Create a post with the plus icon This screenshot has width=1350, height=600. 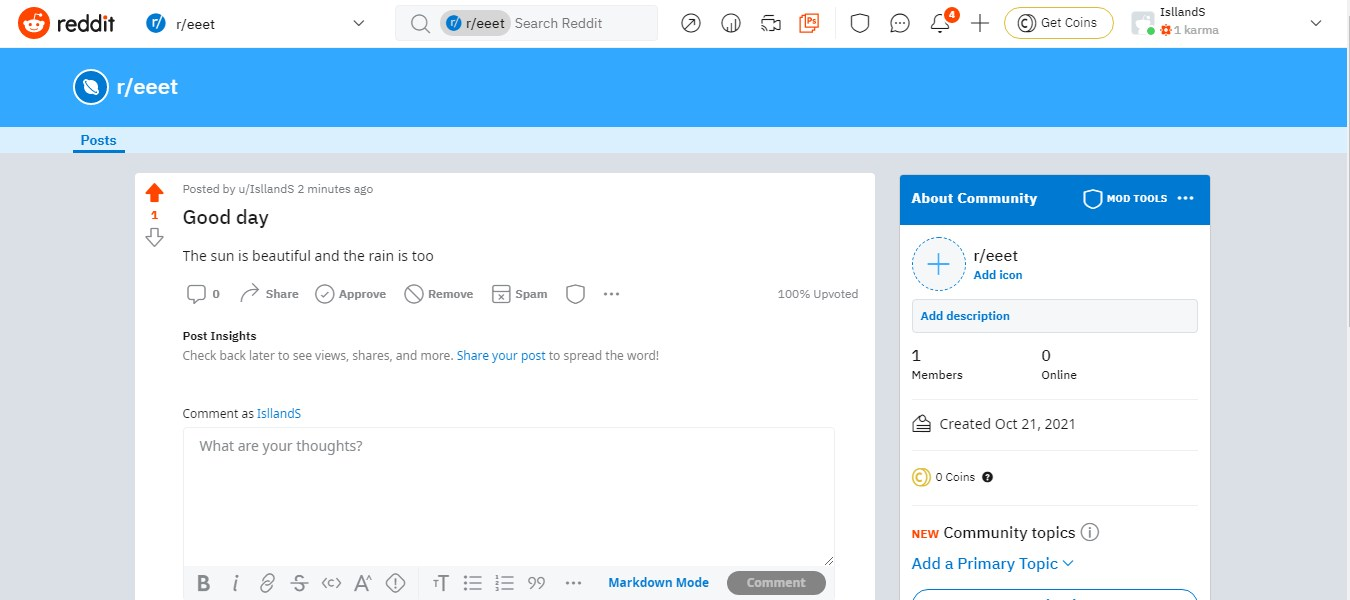pos(980,23)
